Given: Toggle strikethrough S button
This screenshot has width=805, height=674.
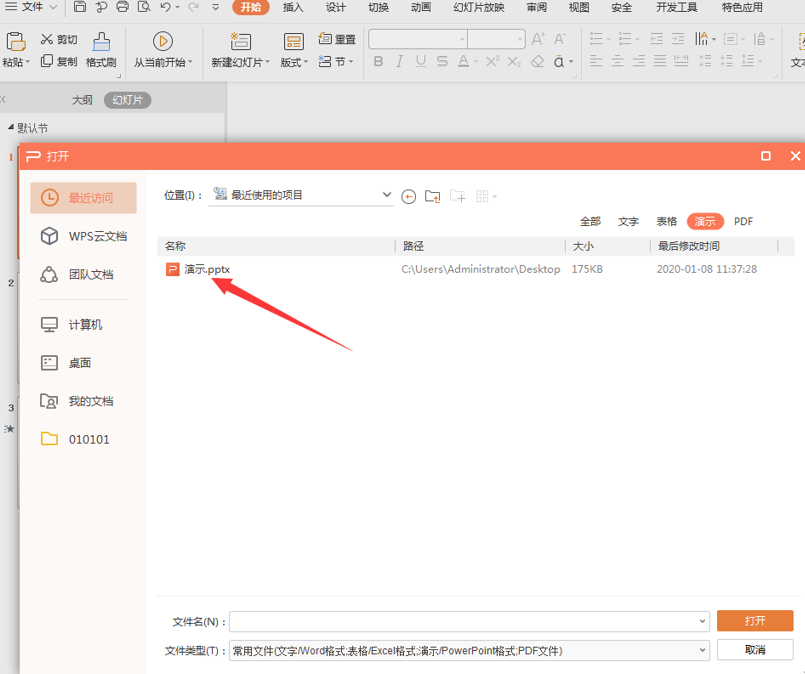Looking at the screenshot, I should click(x=442, y=62).
